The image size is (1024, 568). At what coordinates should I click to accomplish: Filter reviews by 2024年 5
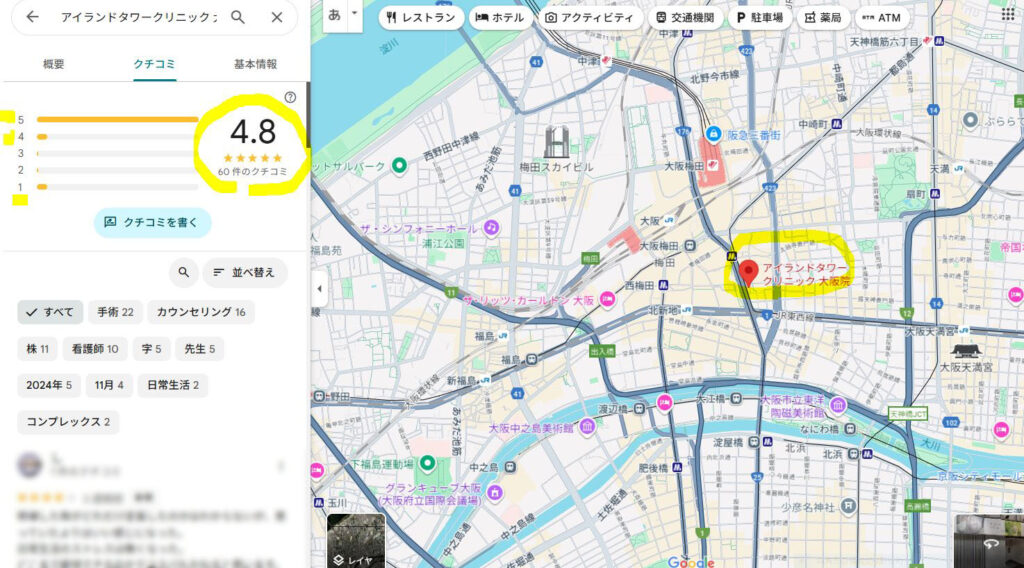pos(49,385)
